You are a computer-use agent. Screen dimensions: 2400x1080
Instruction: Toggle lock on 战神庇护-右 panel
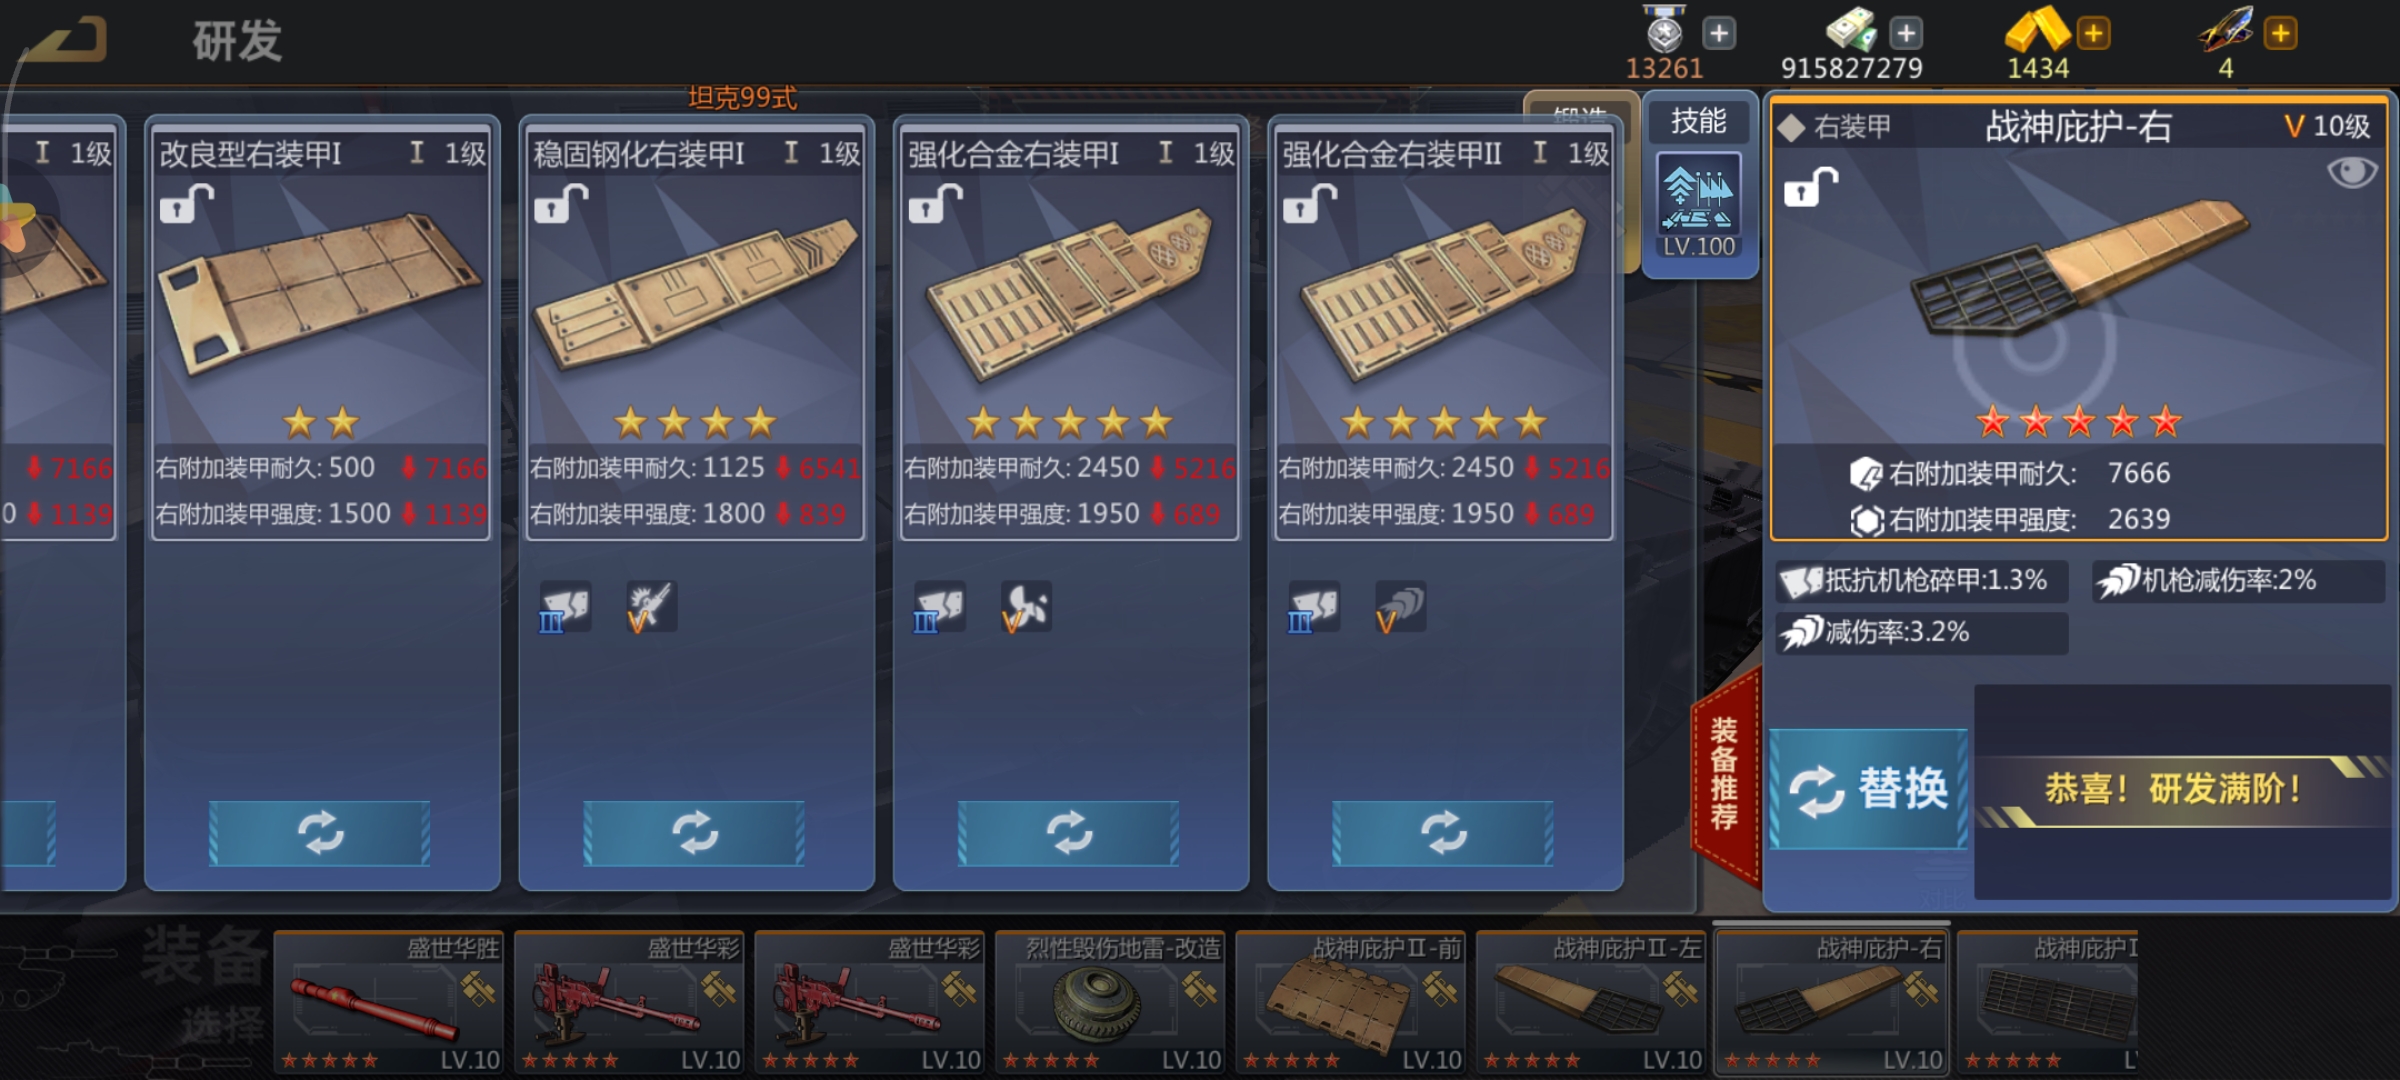[x=1811, y=187]
